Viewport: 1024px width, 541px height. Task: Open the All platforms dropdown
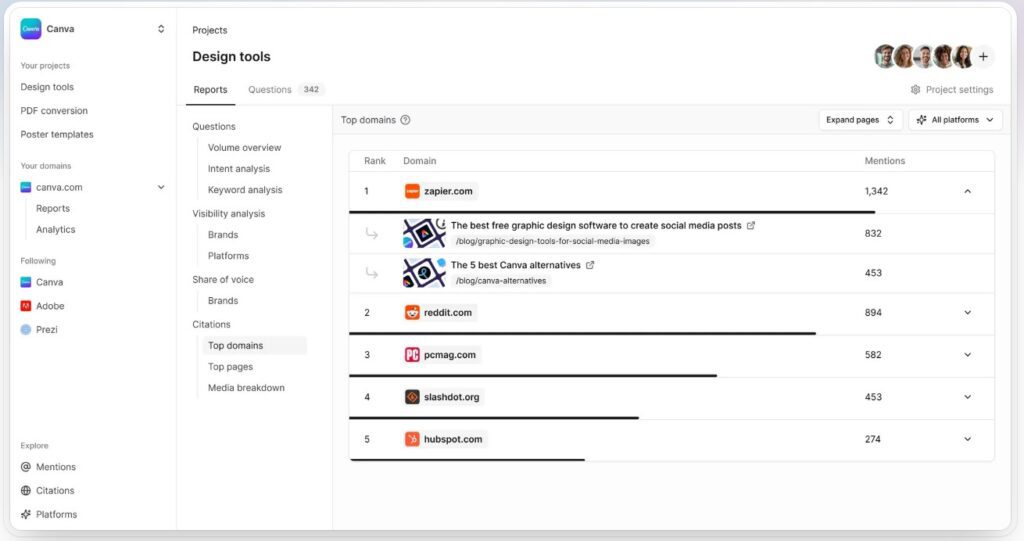coord(955,120)
